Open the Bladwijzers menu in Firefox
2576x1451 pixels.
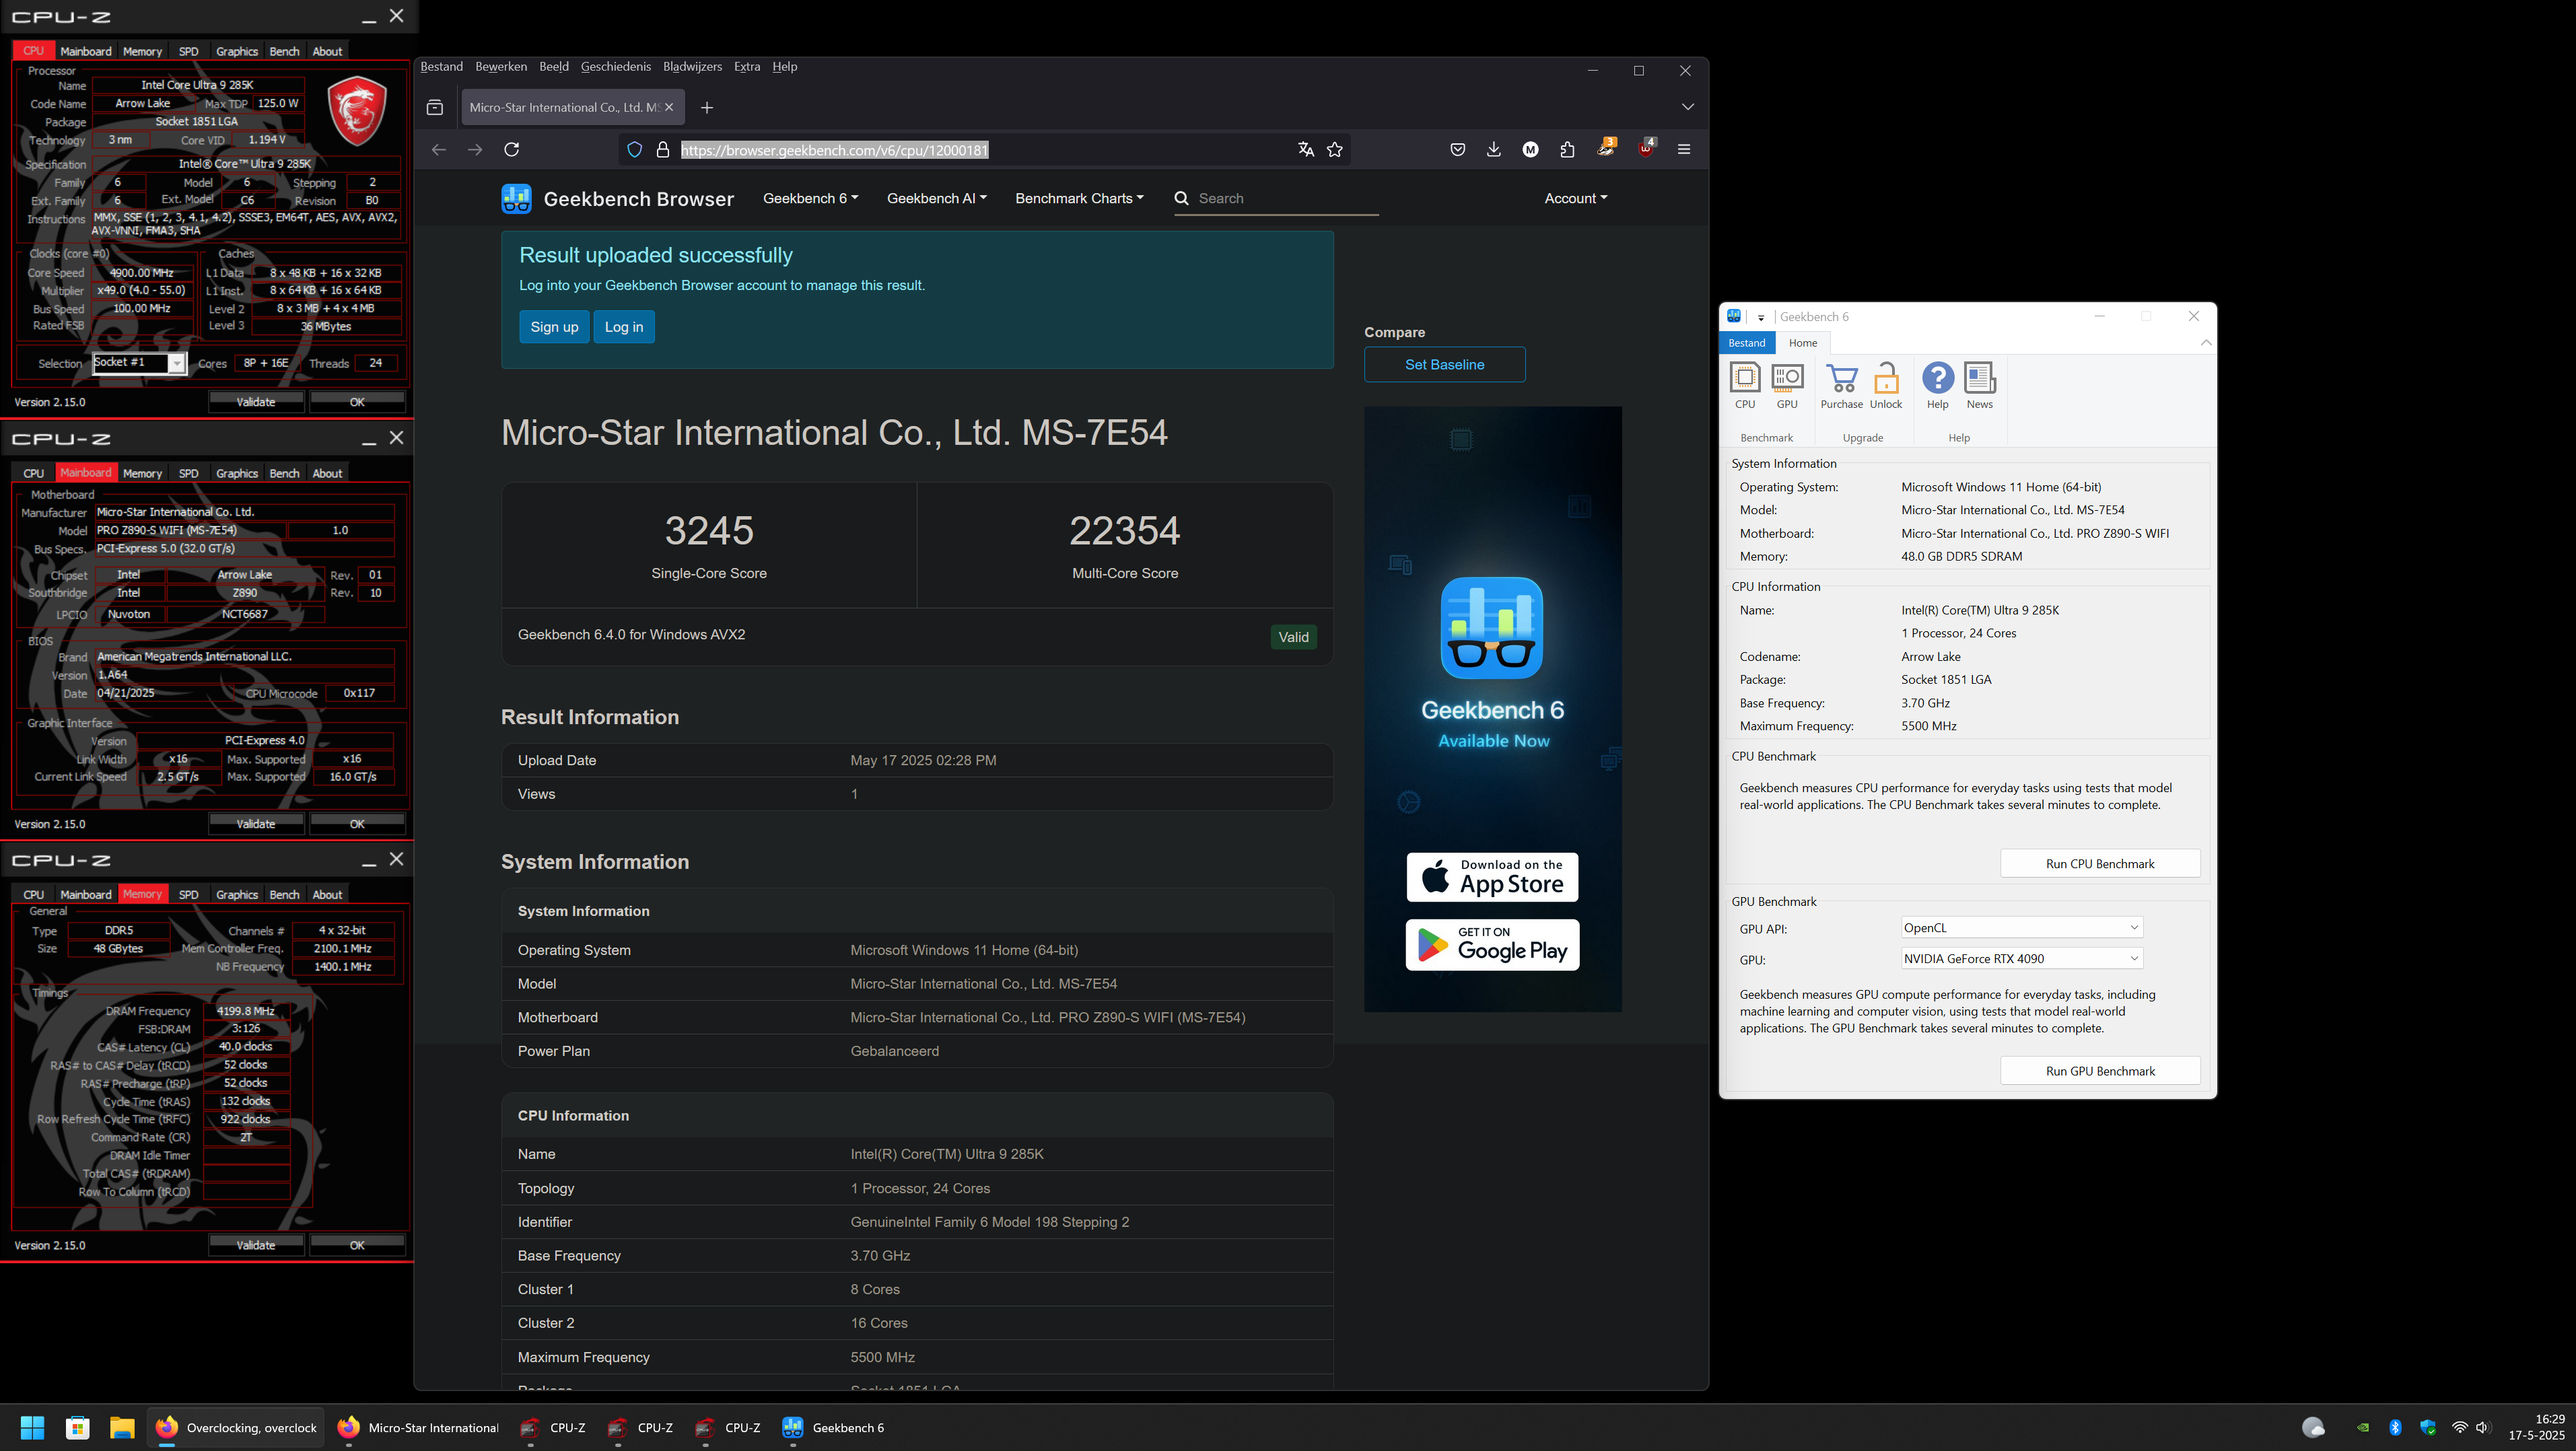pyautogui.click(x=692, y=67)
